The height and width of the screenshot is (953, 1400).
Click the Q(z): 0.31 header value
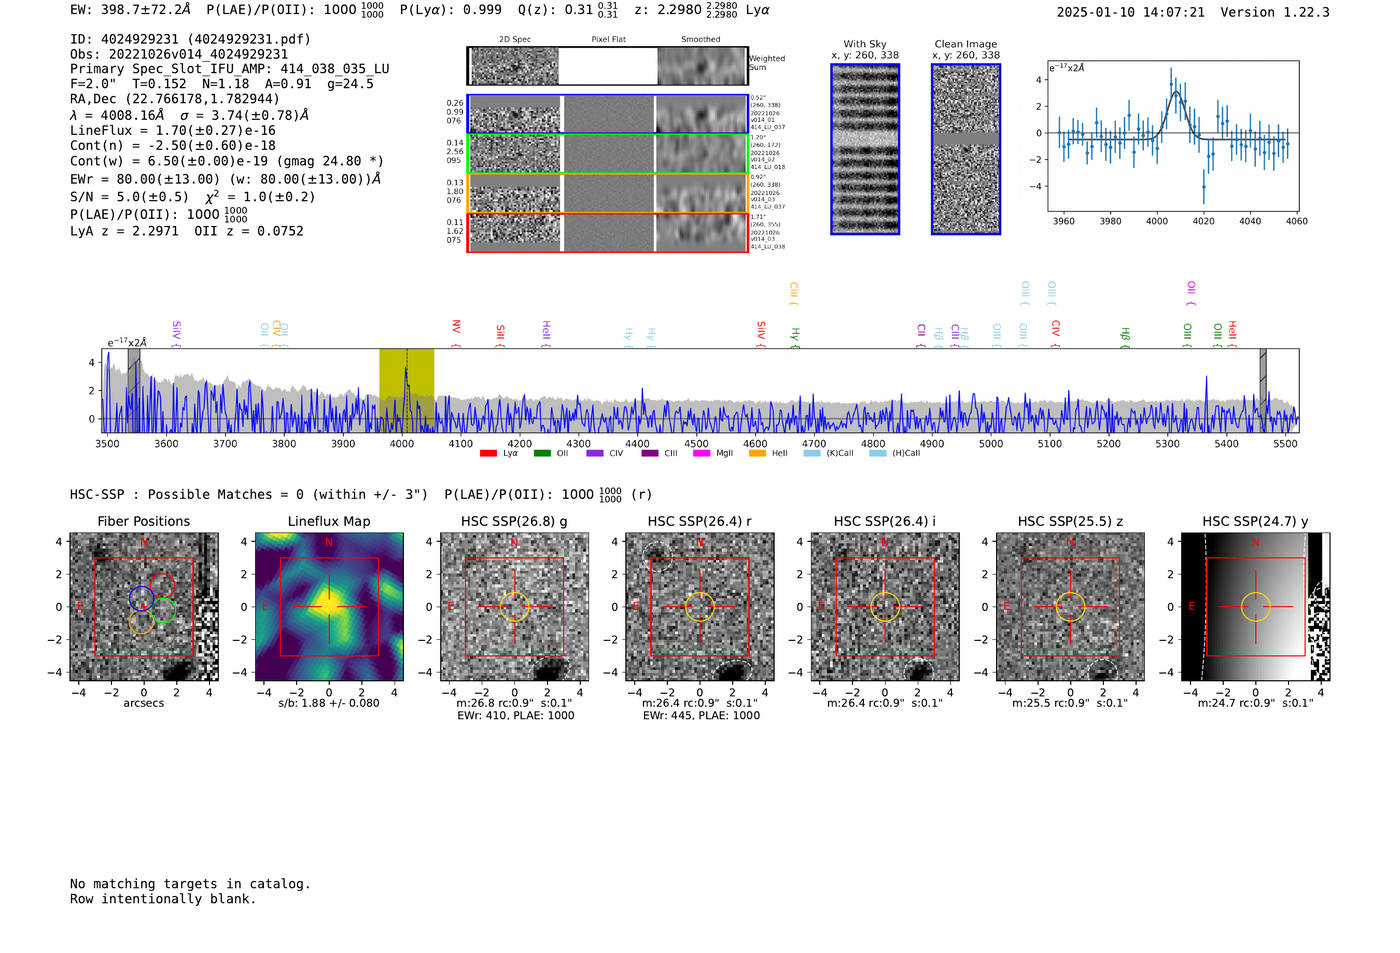568,10
